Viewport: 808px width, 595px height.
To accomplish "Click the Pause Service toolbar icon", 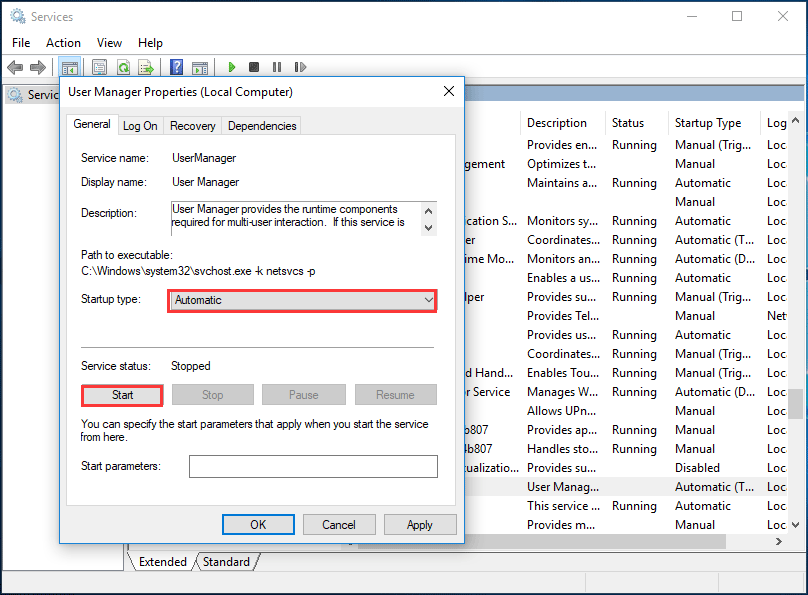I will pyautogui.click(x=277, y=67).
